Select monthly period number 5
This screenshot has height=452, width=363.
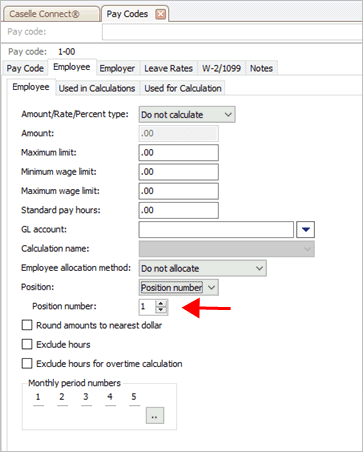[x=134, y=398]
